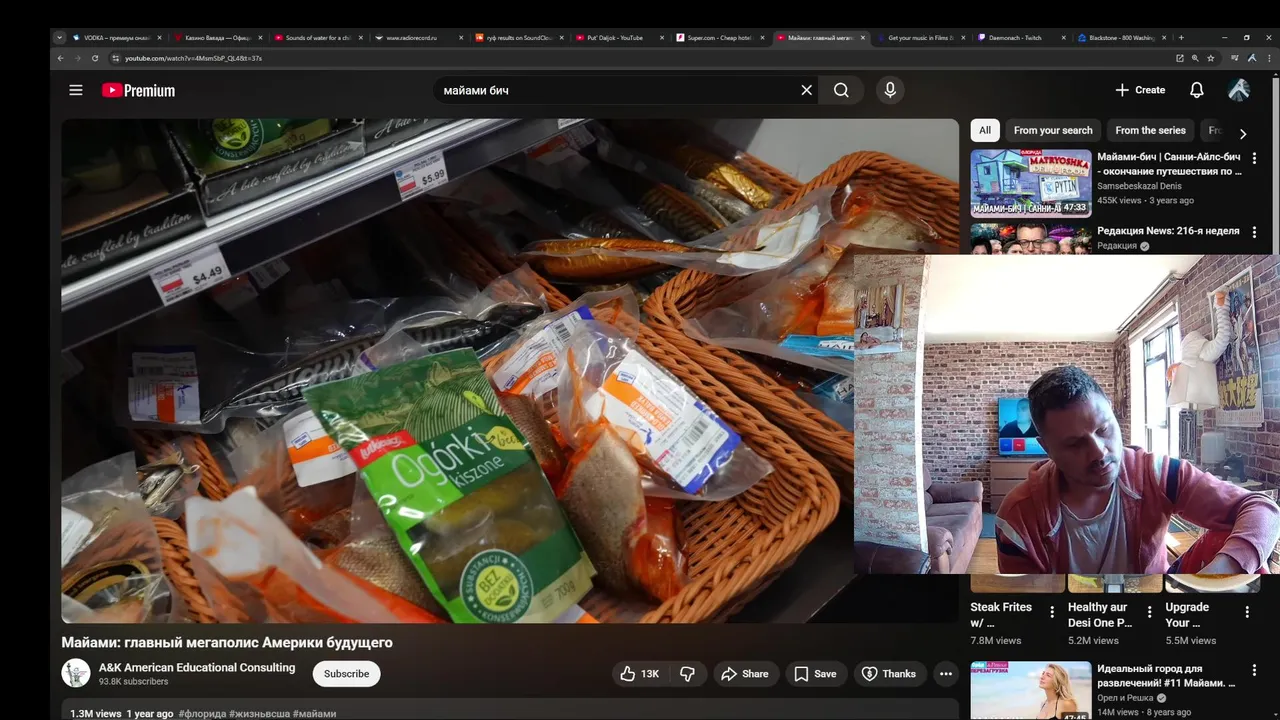Click the Share button

point(745,674)
